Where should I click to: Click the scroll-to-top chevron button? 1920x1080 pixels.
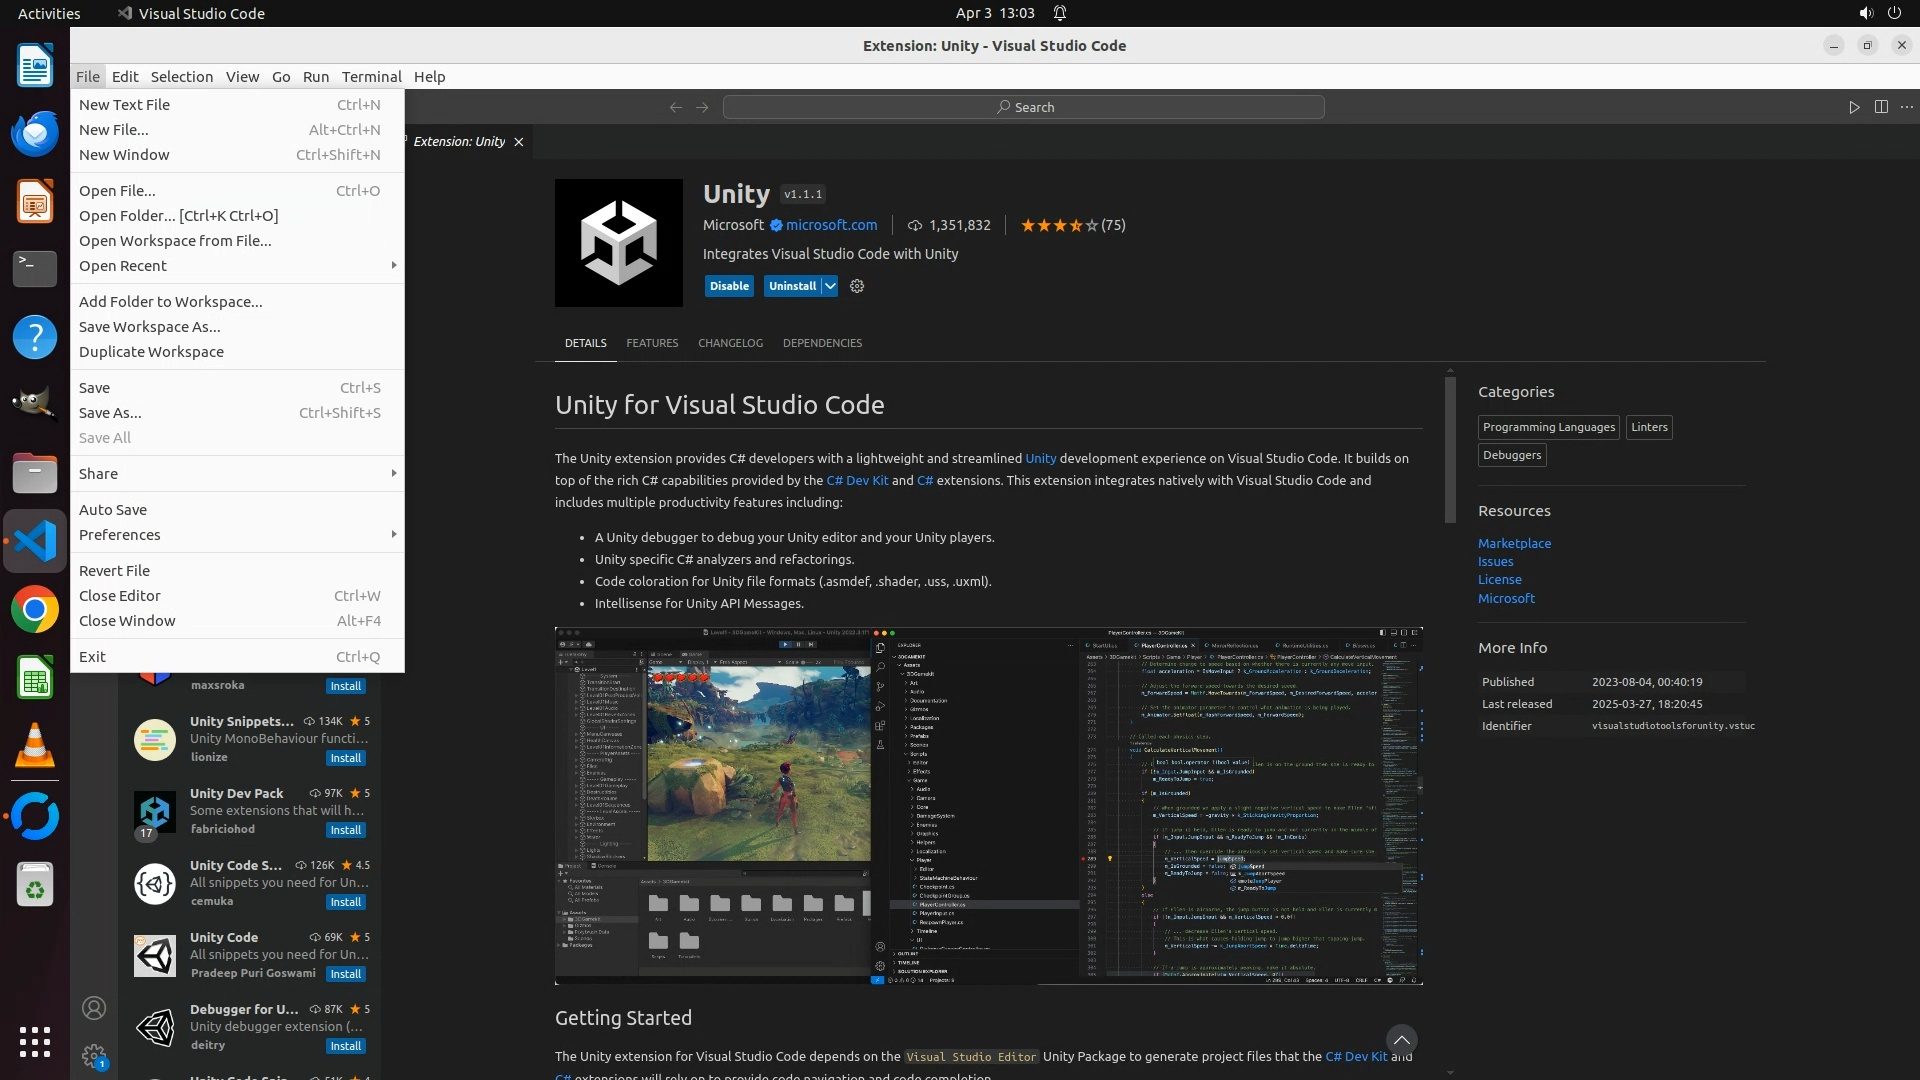click(x=1401, y=1040)
